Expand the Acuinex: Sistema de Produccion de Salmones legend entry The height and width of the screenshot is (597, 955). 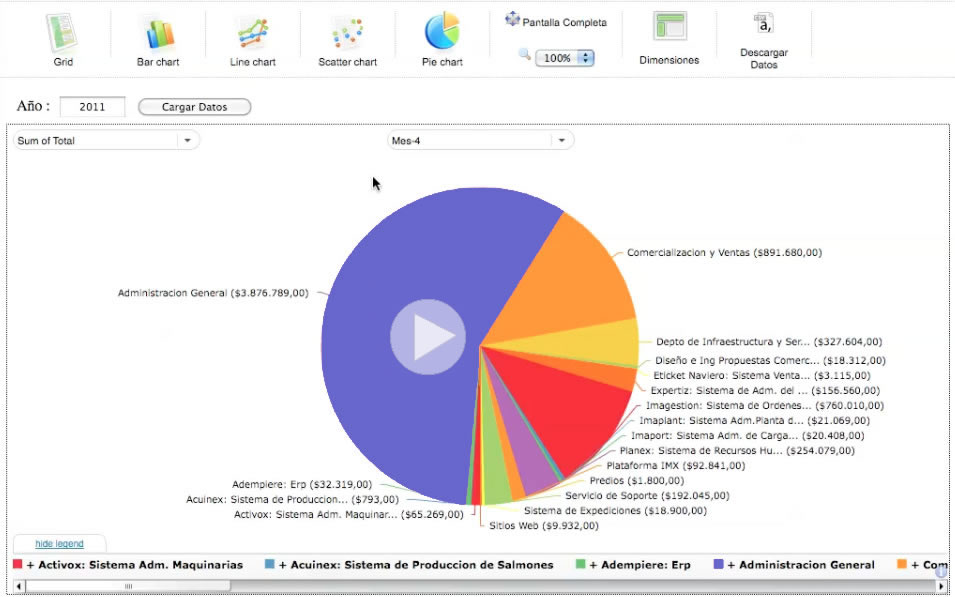click(x=416, y=565)
